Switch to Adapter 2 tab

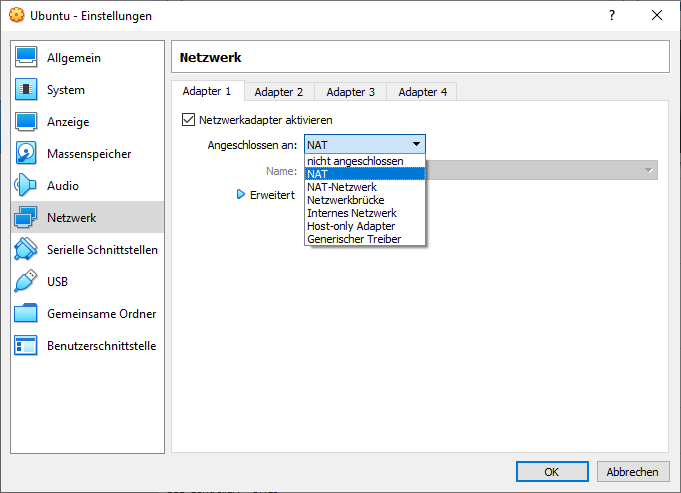[279, 92]
